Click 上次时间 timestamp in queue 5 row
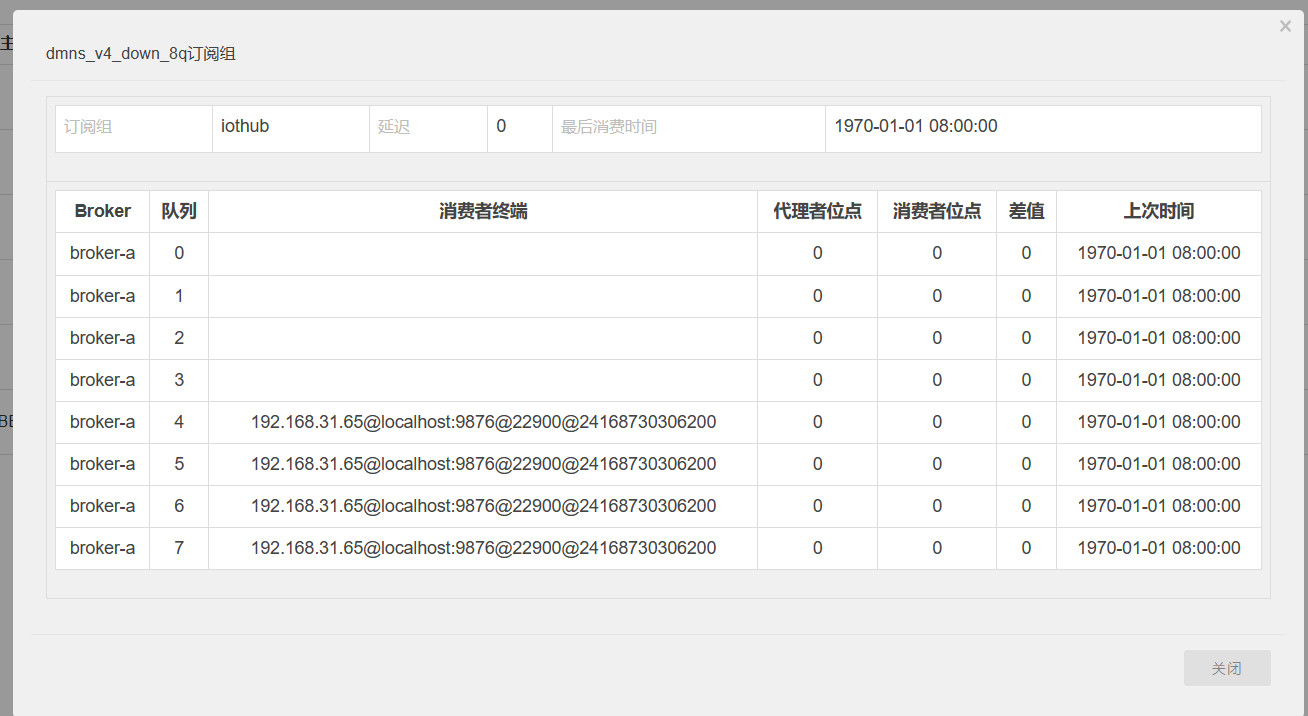1308x716 pixels. coord(1159,464)
